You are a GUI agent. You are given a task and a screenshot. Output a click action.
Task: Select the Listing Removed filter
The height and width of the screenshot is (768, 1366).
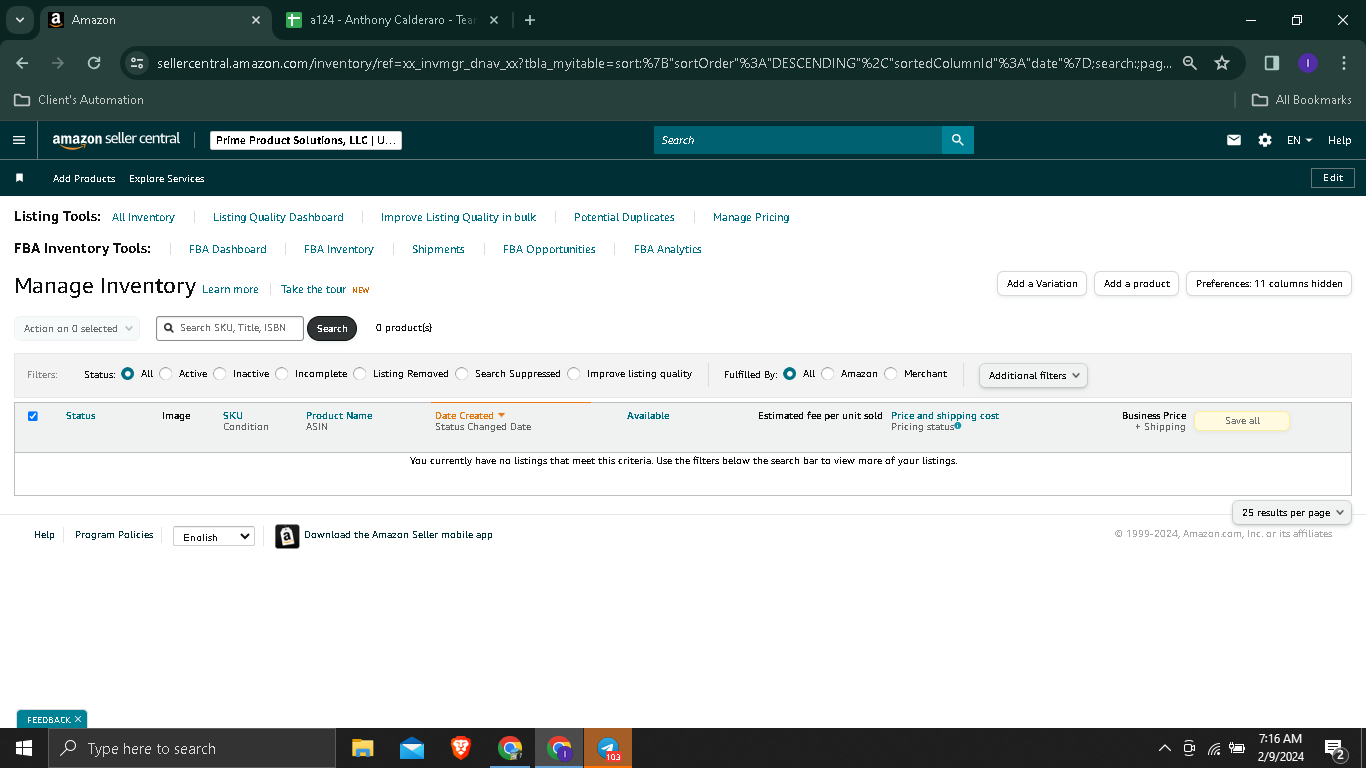360,374
